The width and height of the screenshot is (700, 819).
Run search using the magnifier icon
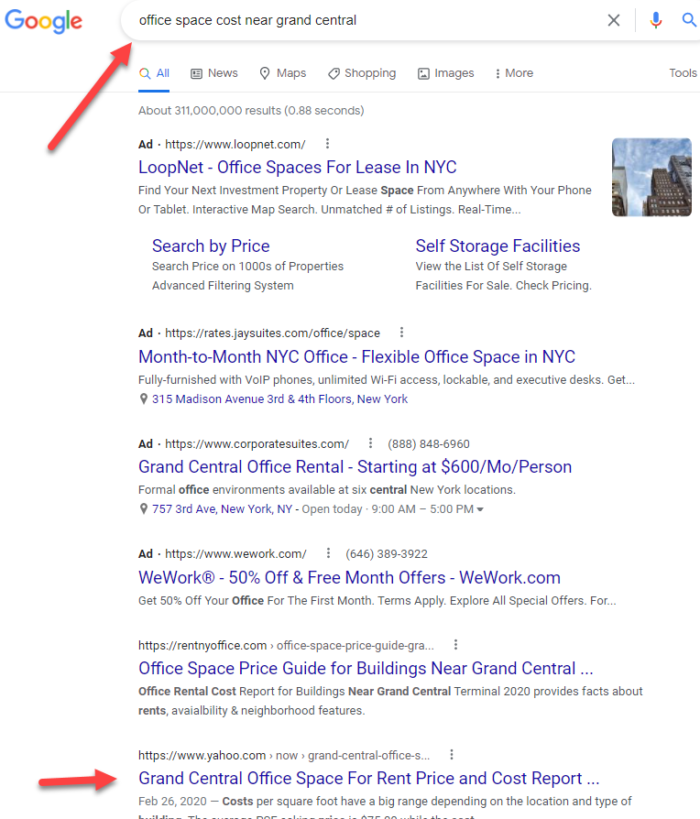690,20
